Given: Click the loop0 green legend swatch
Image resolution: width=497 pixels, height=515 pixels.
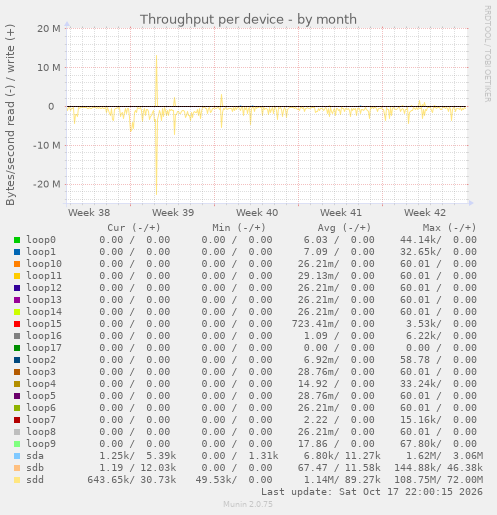Looking at the screenshot, I should tap(17, 240).
